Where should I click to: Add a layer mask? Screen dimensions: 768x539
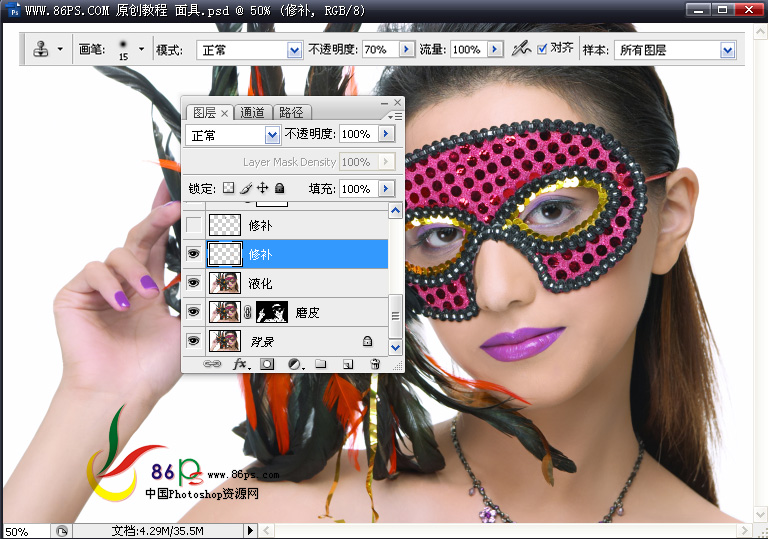click(267, 365)
